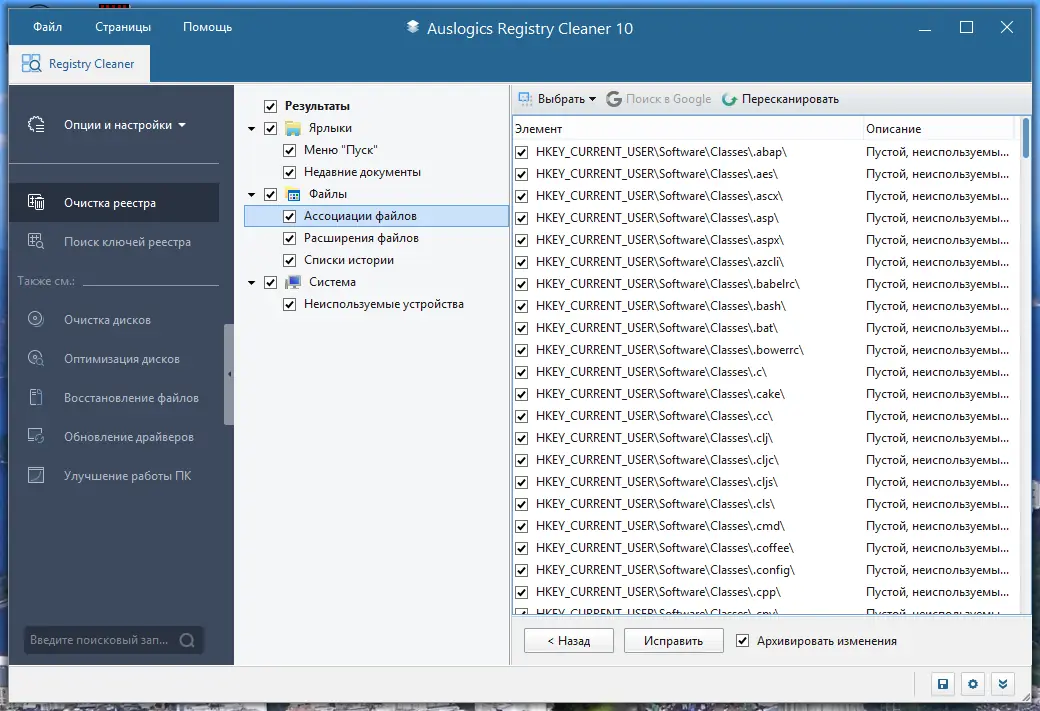Viewport: 1040px width, 711px height.
Task: Click Поиск в Google toolbar button
Action: pyautogui.click(x=658, y=99)
